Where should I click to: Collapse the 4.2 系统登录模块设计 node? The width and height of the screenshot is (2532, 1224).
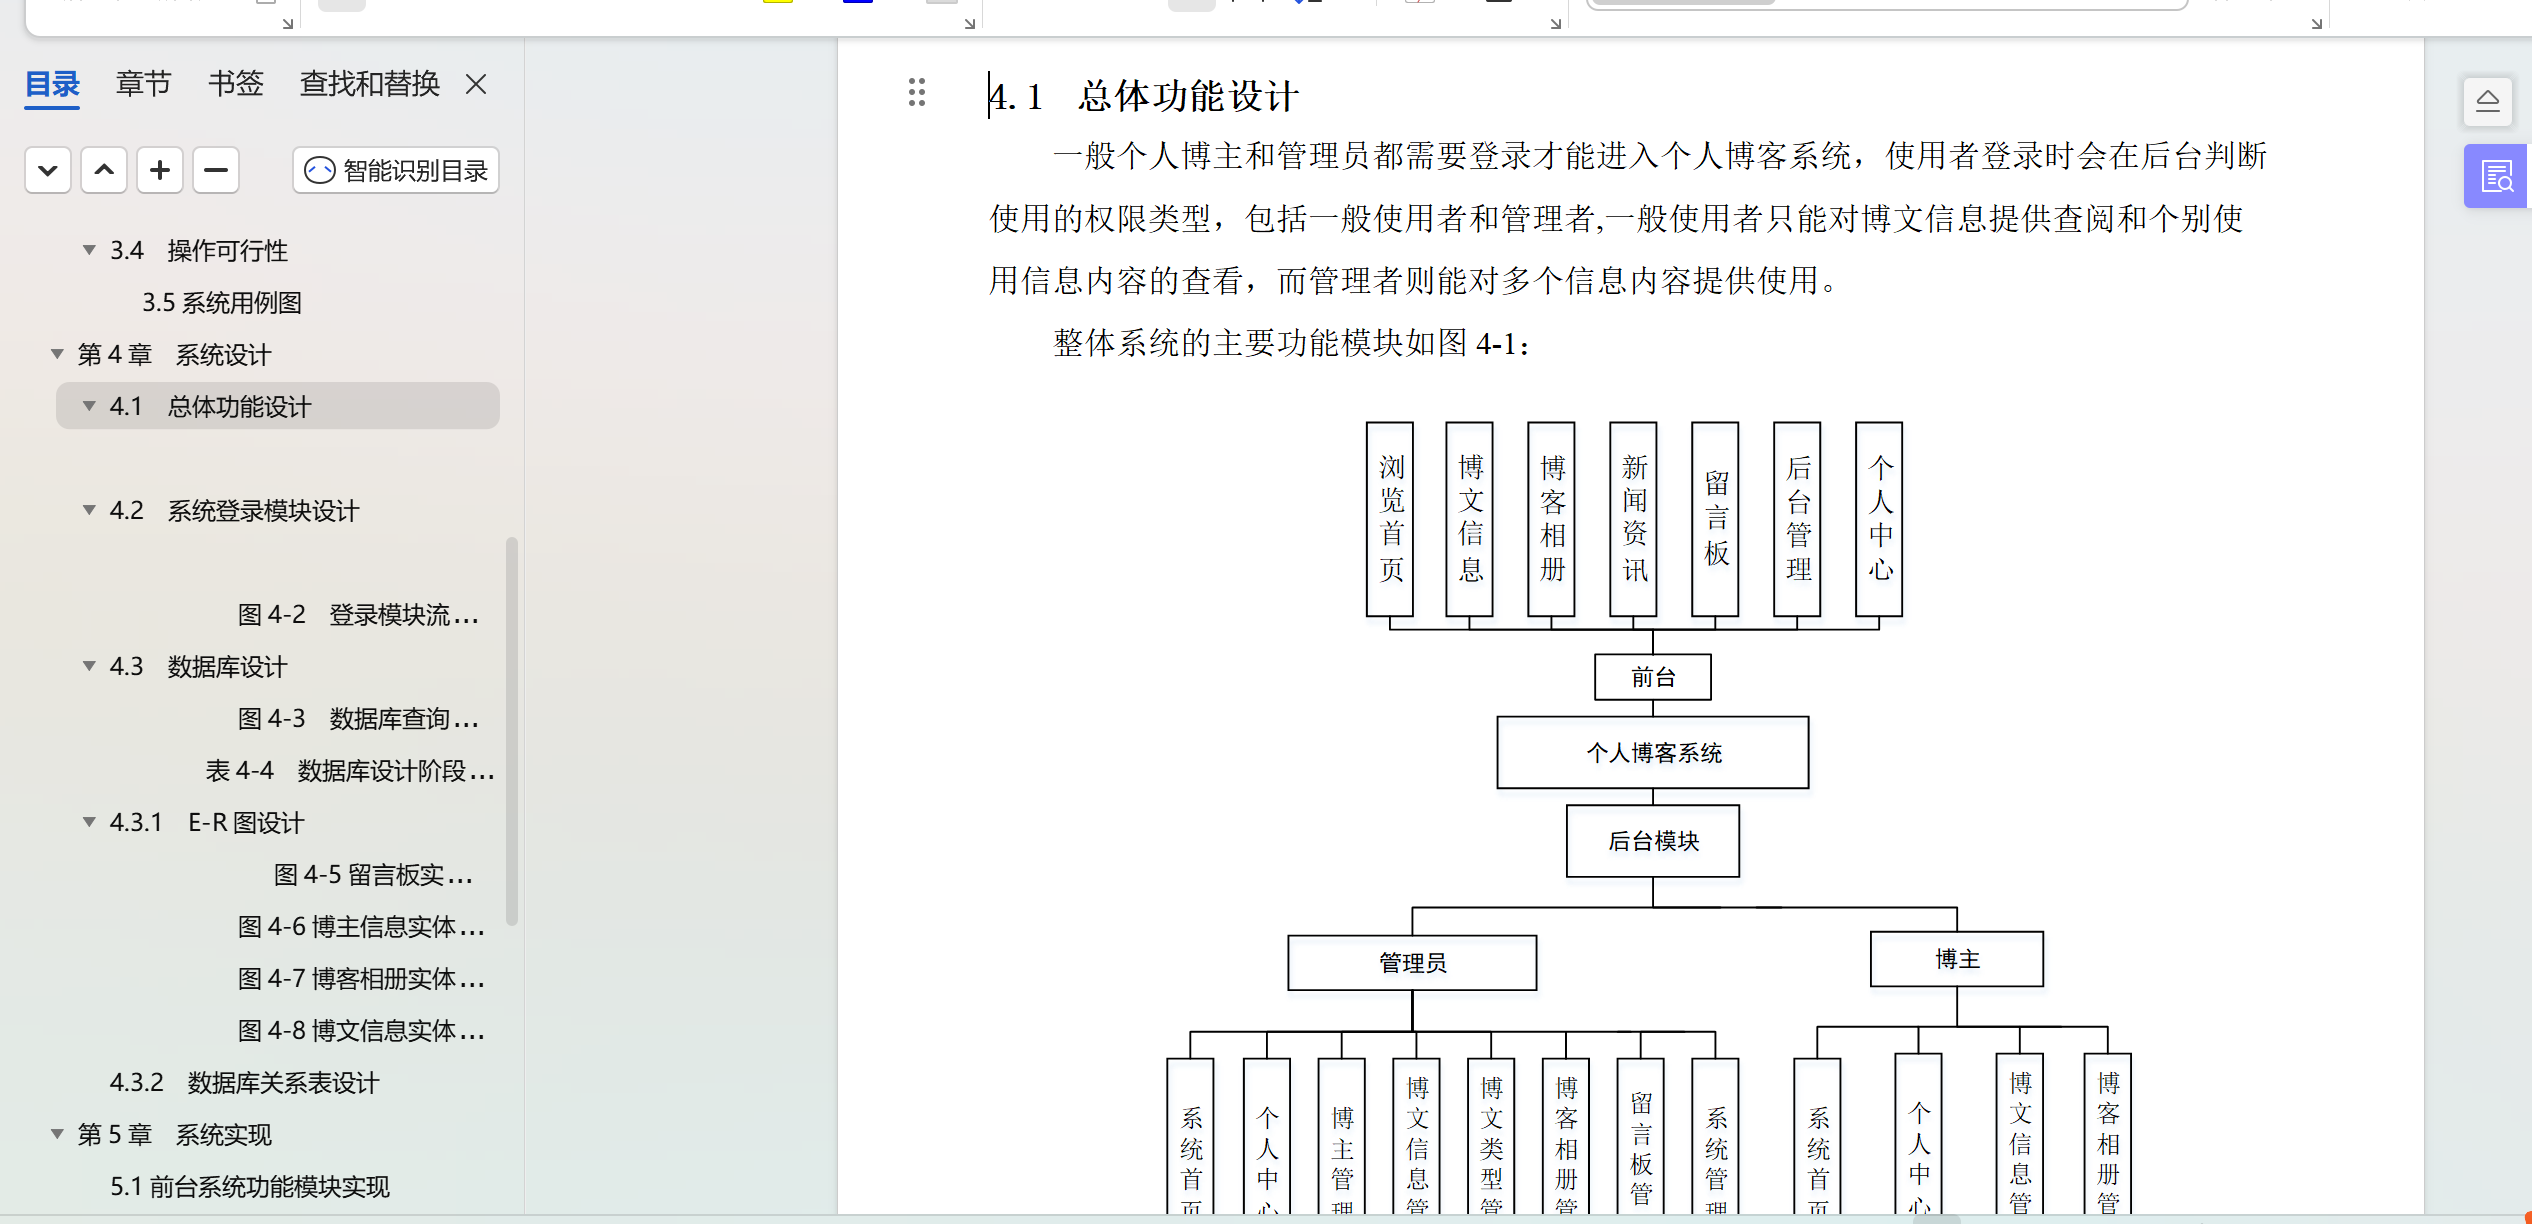point(90,510)
